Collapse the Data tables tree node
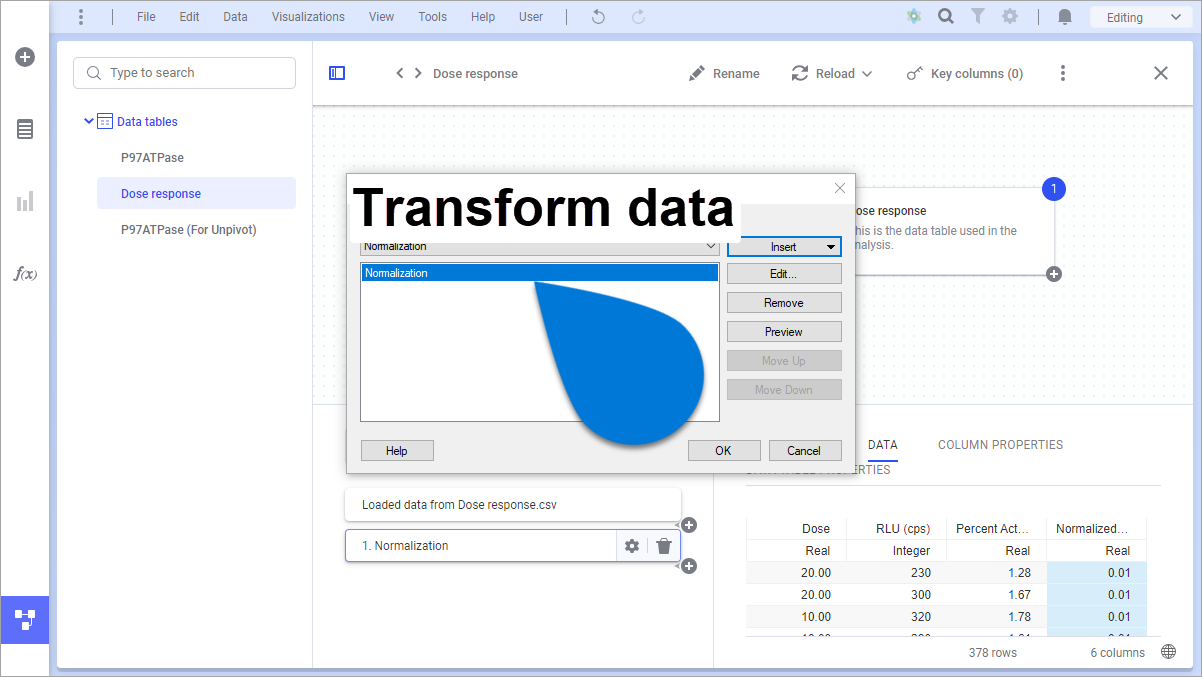The height and width of the screenshot is (677, 1202). click(88, 121)
